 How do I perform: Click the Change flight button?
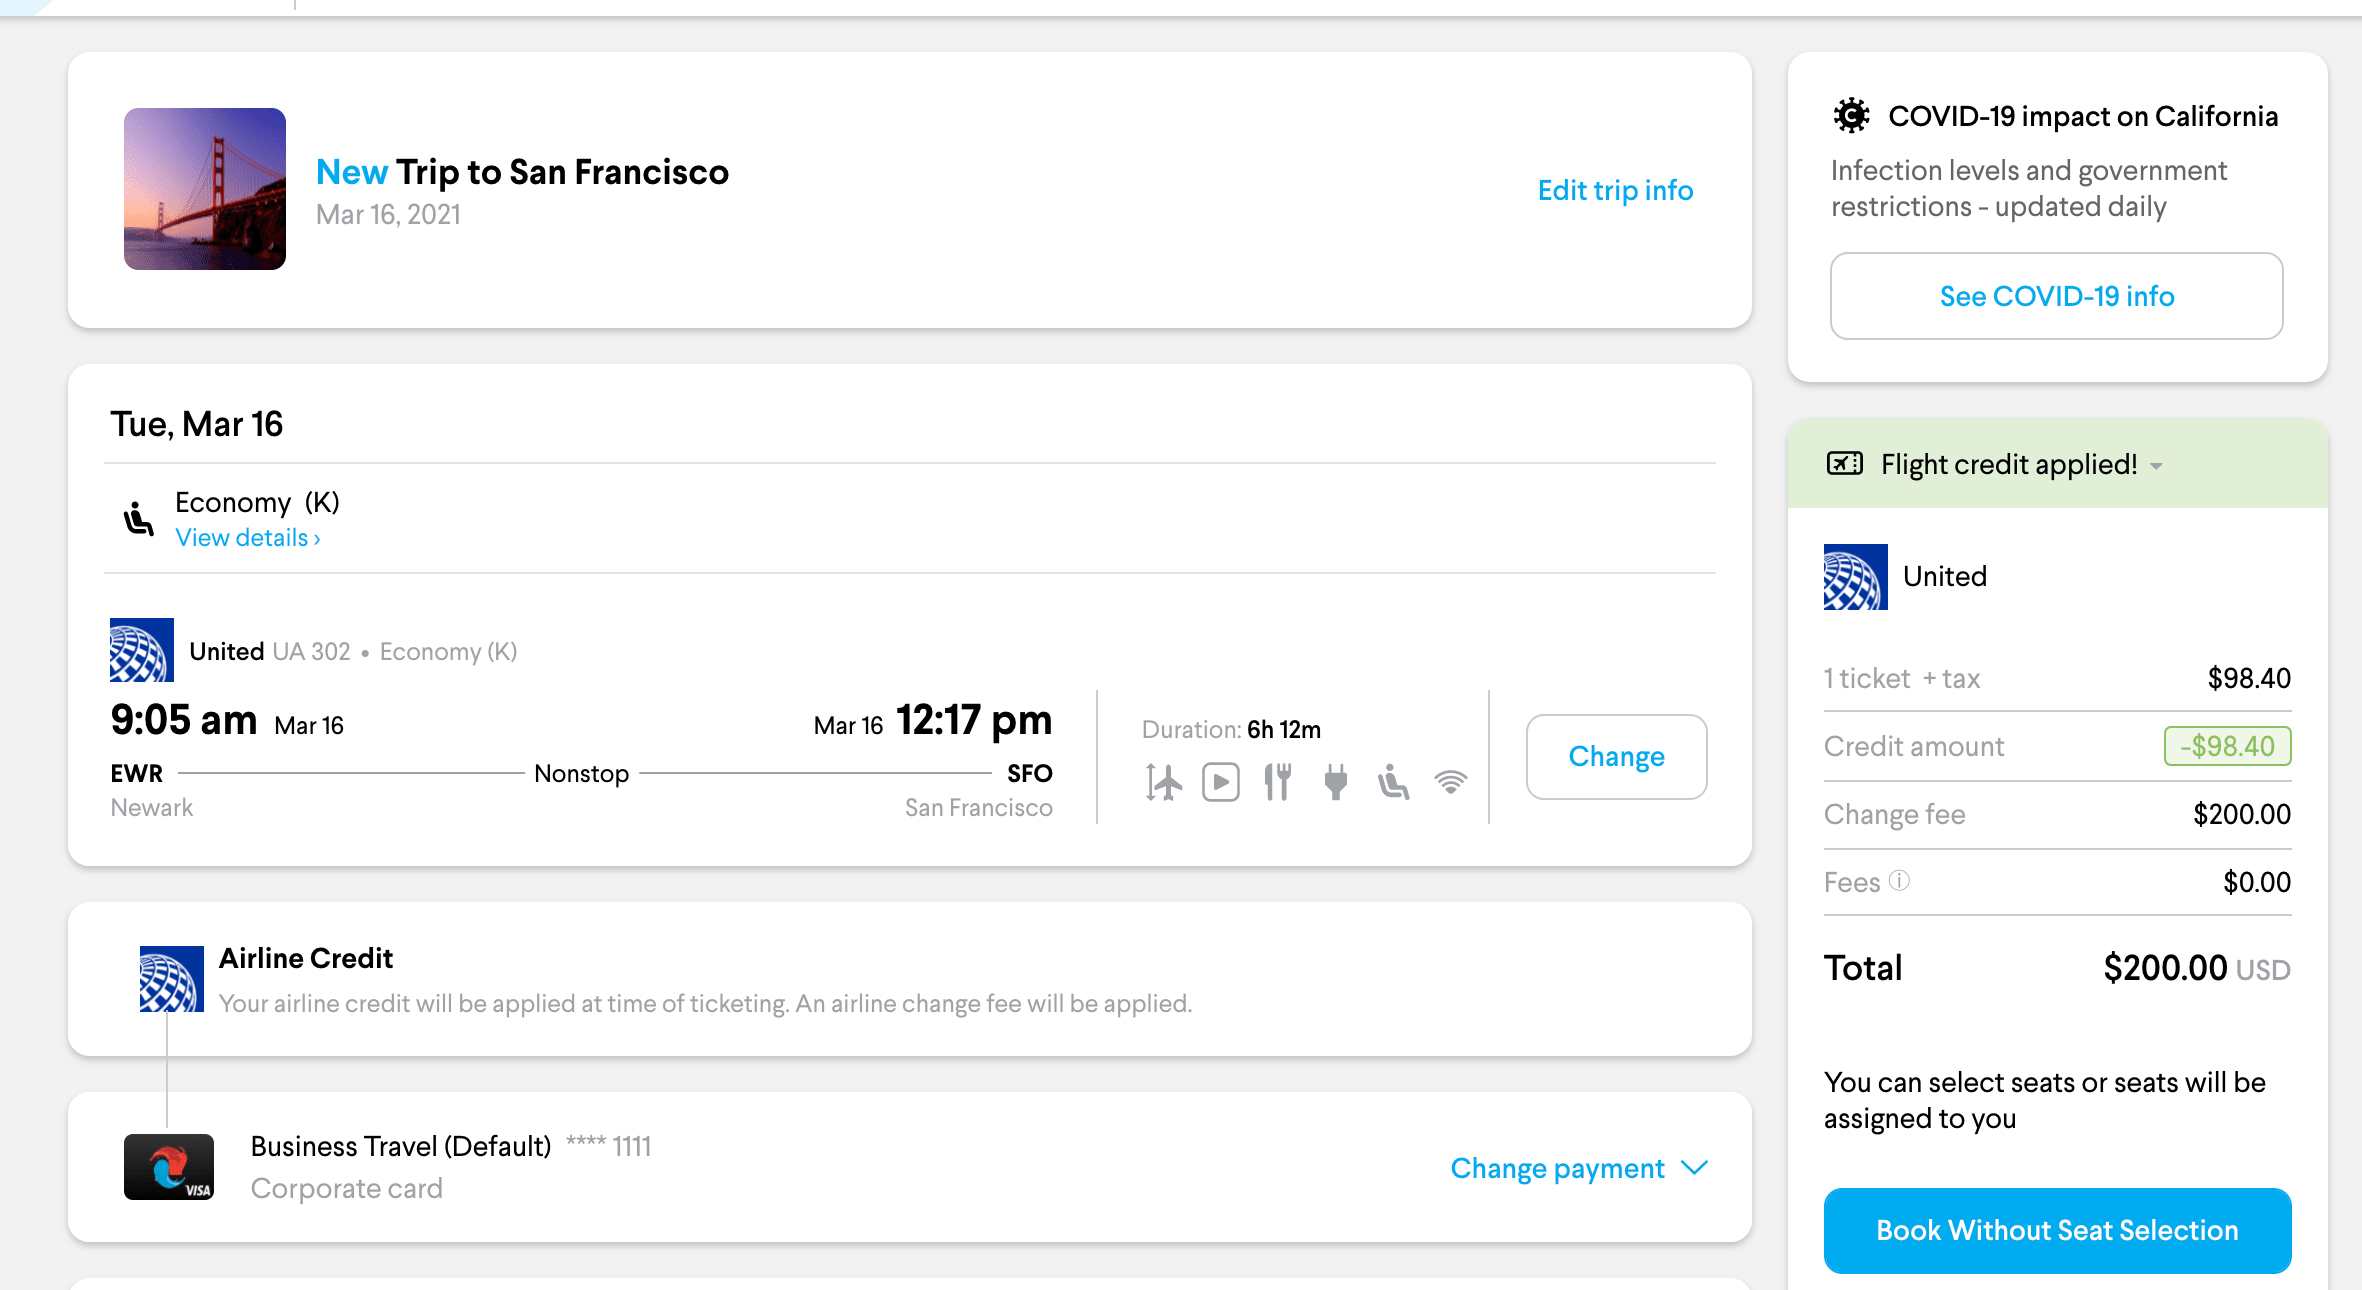click(1616, 757)
